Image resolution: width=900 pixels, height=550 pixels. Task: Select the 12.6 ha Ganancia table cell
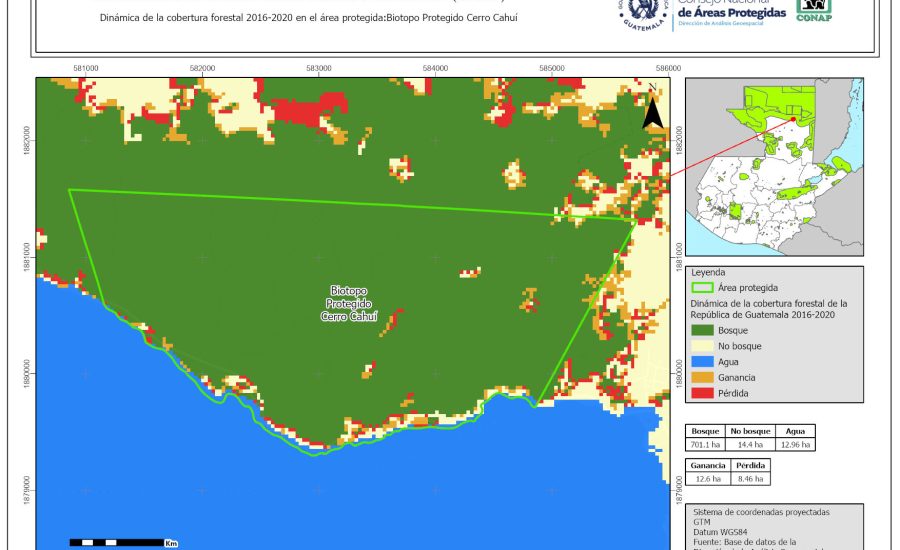(x=706, y=479)
